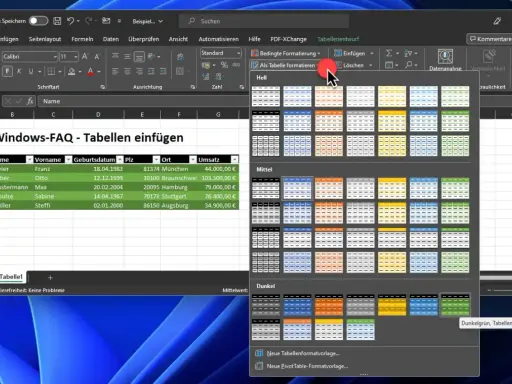
Task: Click the accounting number format icon
Action: [206, 65]
